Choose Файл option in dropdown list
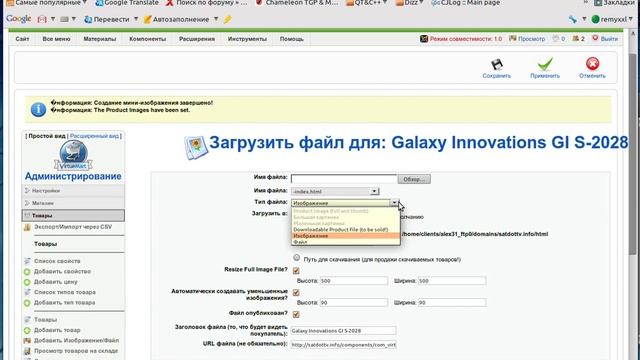 click(346, 242)
